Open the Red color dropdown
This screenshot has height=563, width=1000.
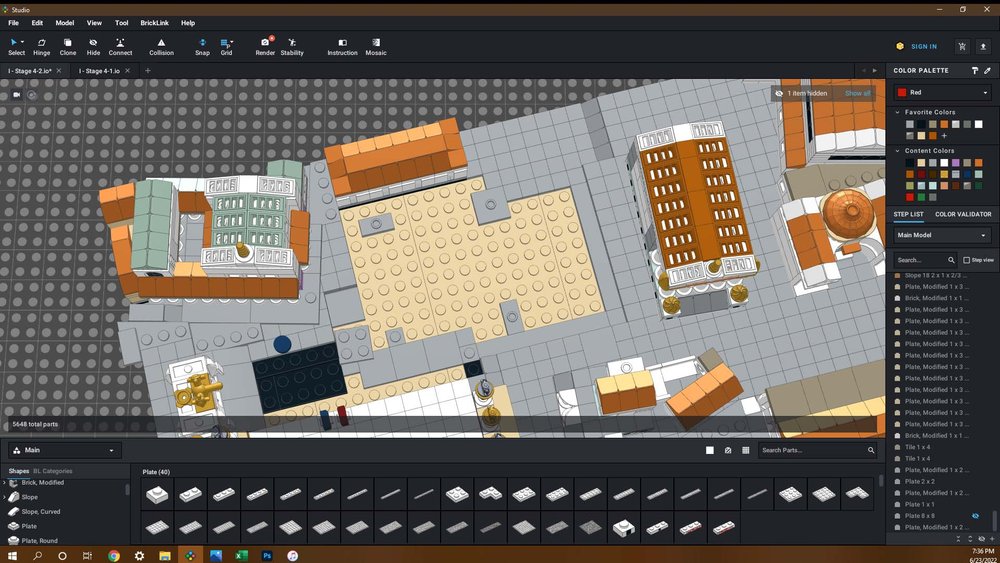[x=943, y=92]
